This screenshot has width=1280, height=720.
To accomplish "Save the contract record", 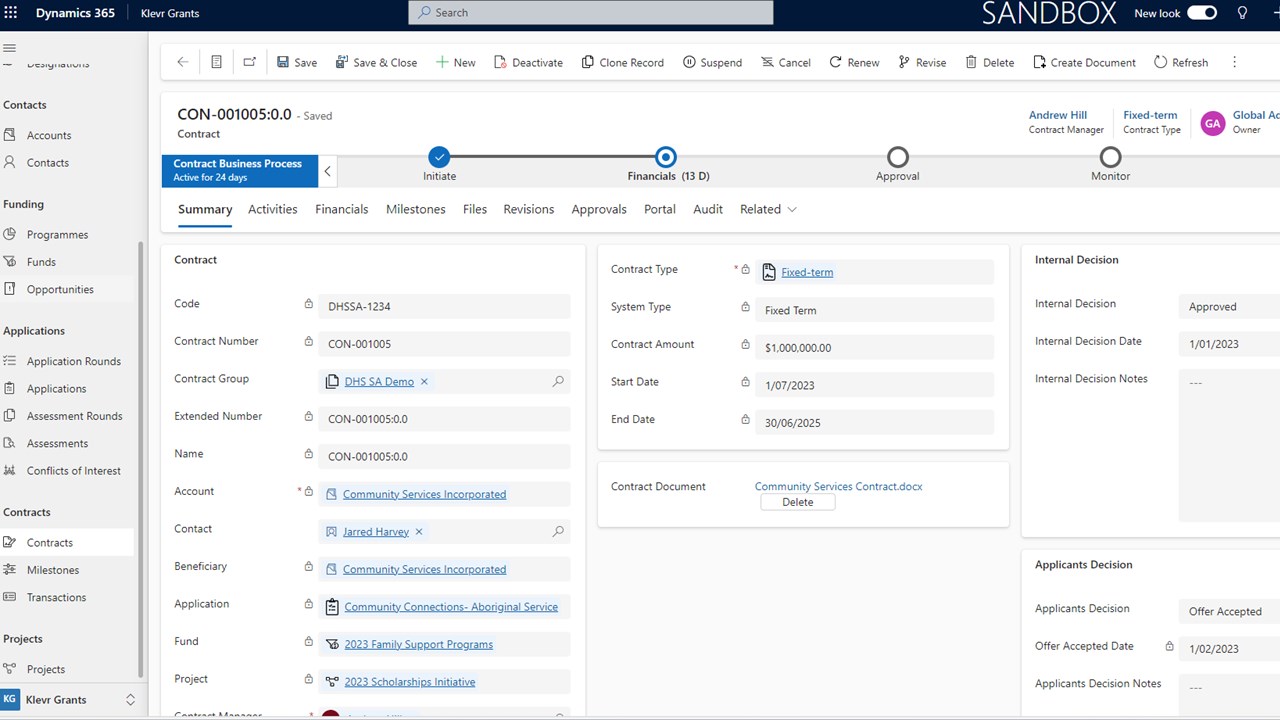I will pyautogui.click(x=297, y=62).
